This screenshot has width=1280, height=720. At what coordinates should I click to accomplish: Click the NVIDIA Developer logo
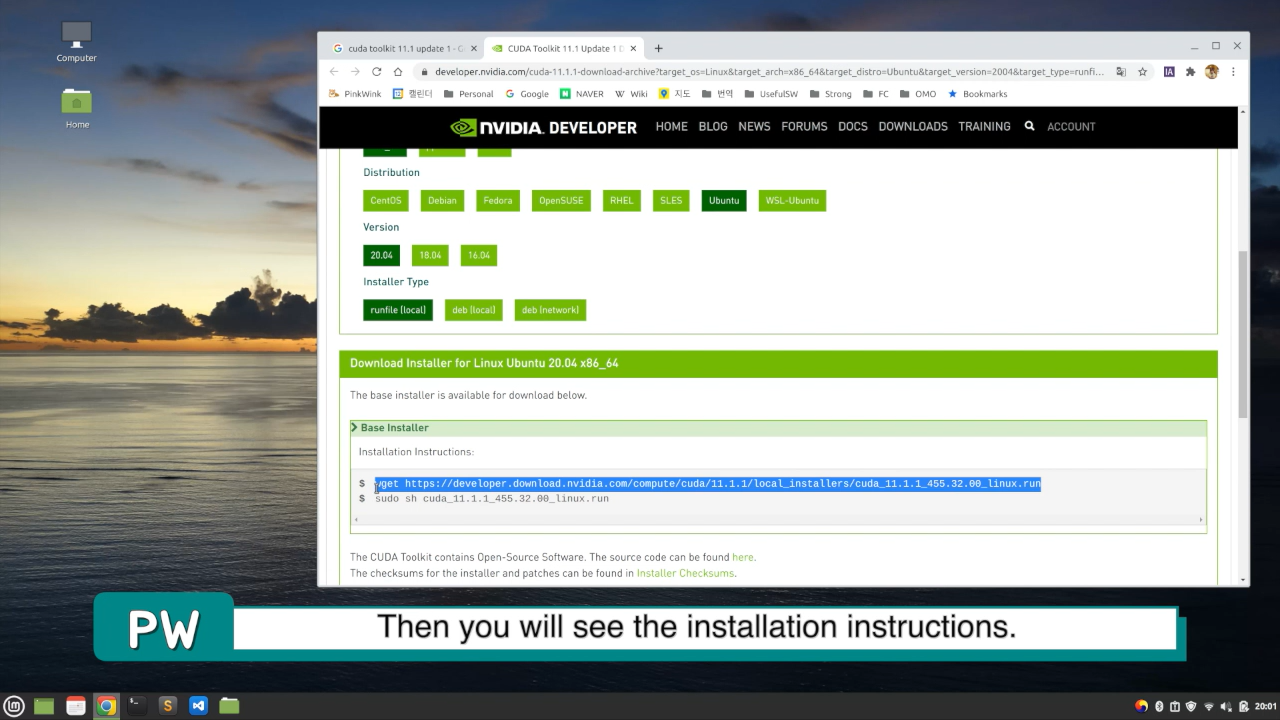(x=543, y=127)
